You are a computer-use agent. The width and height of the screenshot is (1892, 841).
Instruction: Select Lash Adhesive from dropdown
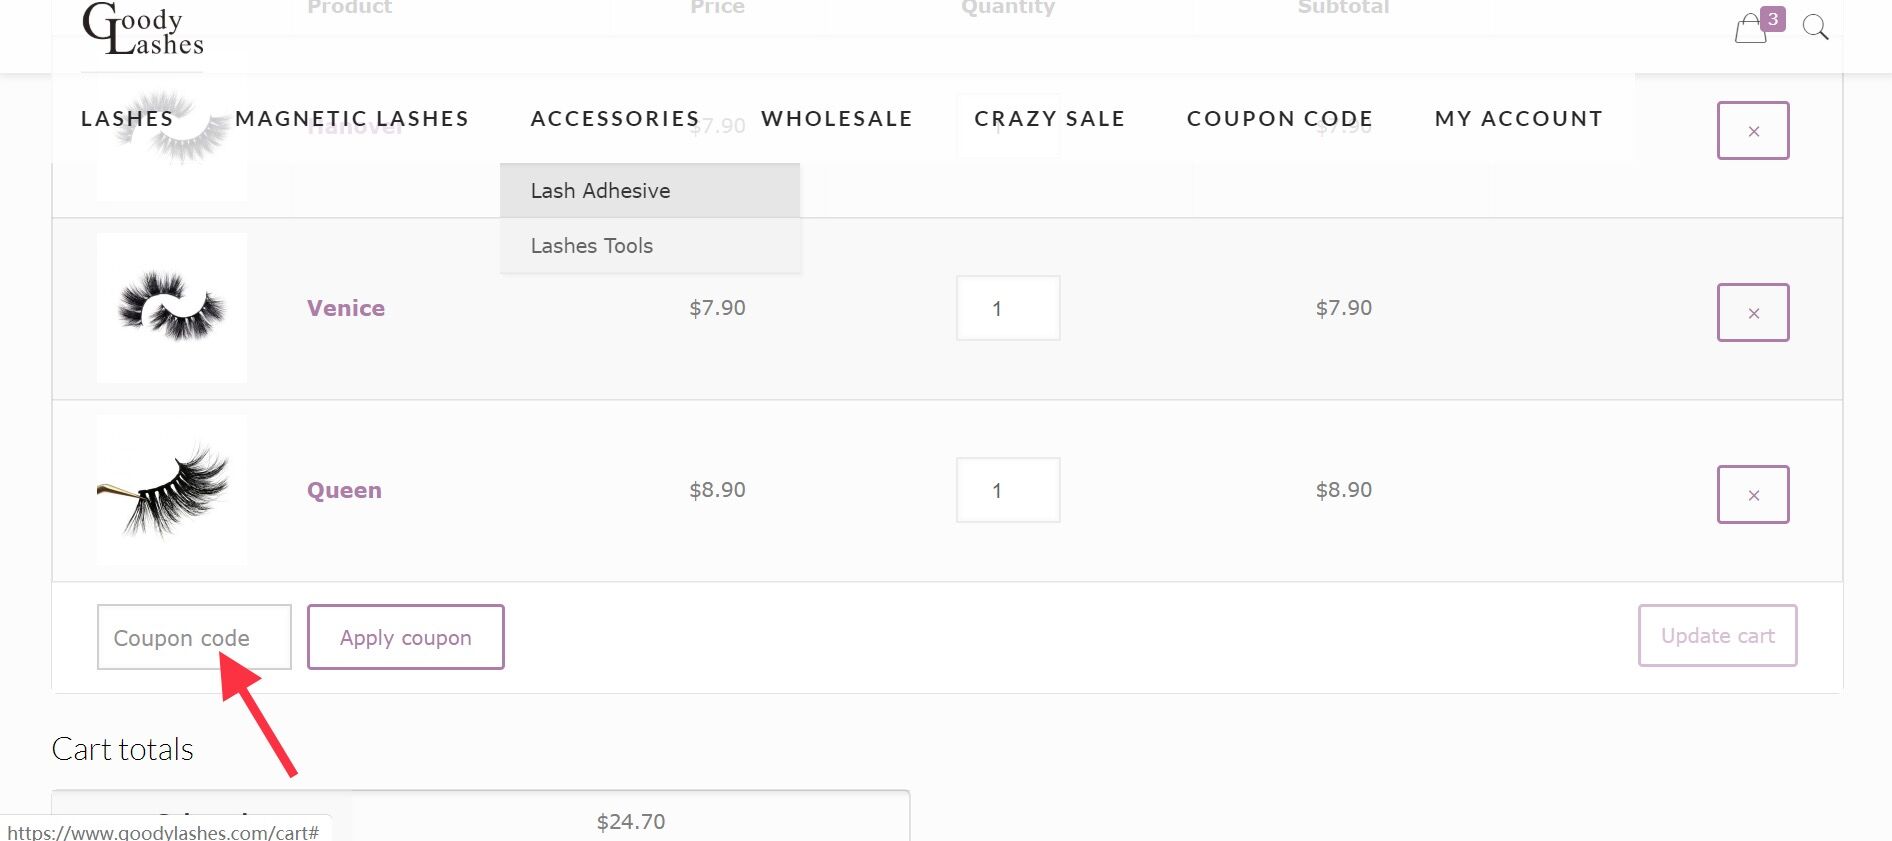click(650, 191)
